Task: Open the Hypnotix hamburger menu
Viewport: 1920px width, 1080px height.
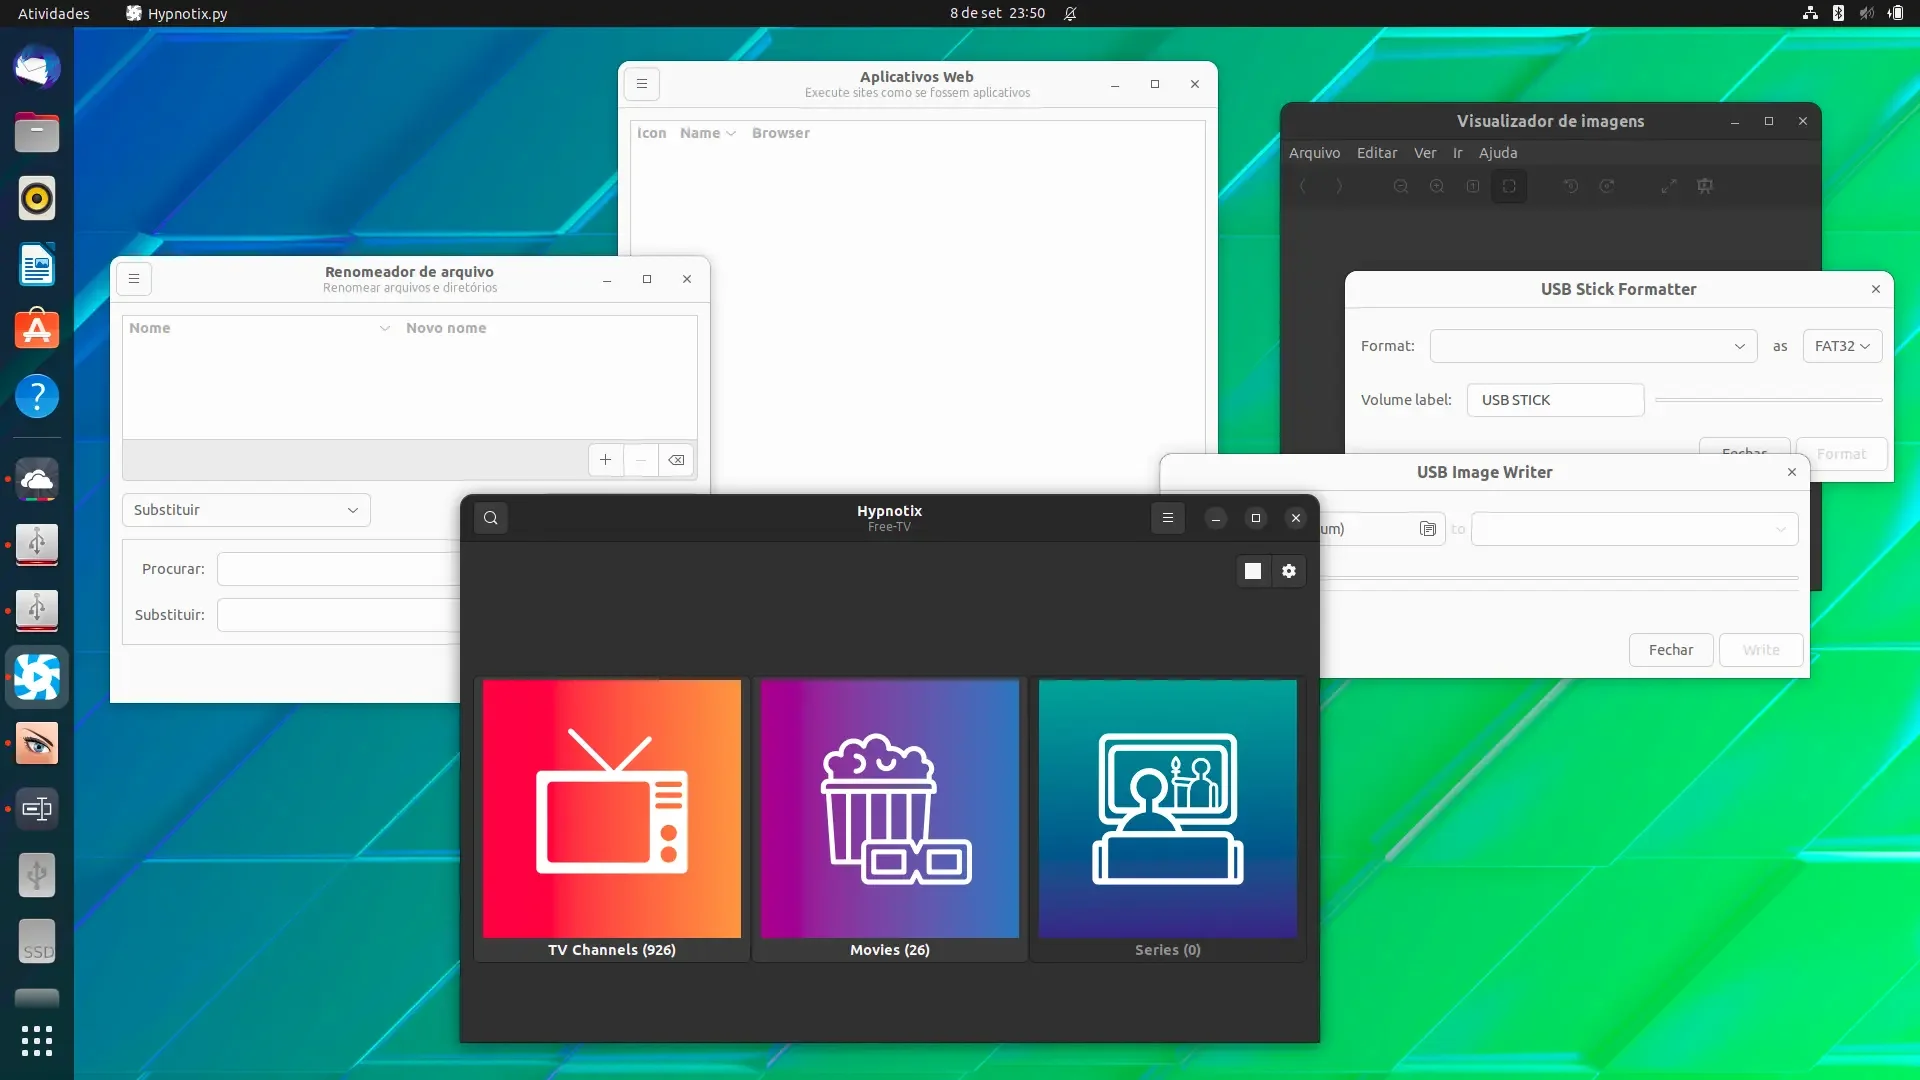Action: coord(1167,518)
